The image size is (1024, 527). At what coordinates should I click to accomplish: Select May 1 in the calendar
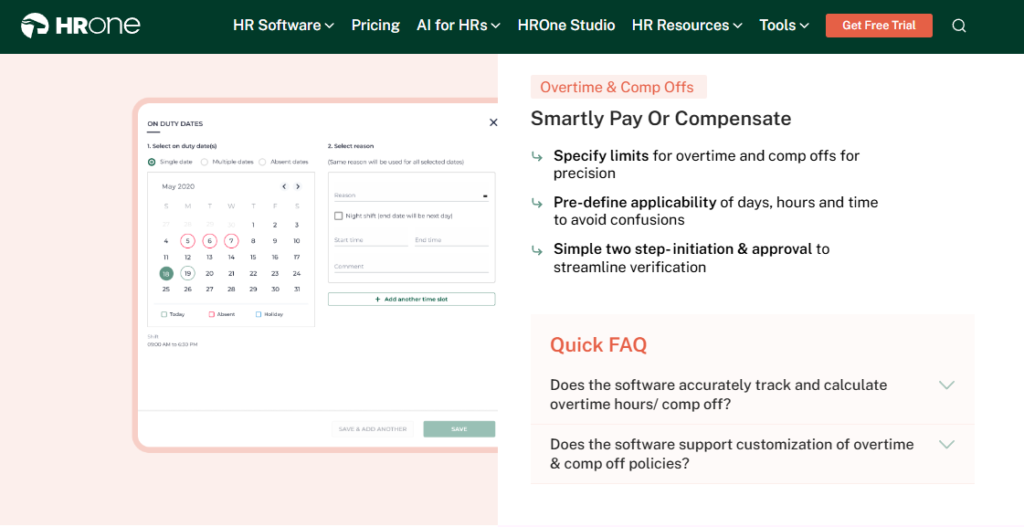(253, 225)
